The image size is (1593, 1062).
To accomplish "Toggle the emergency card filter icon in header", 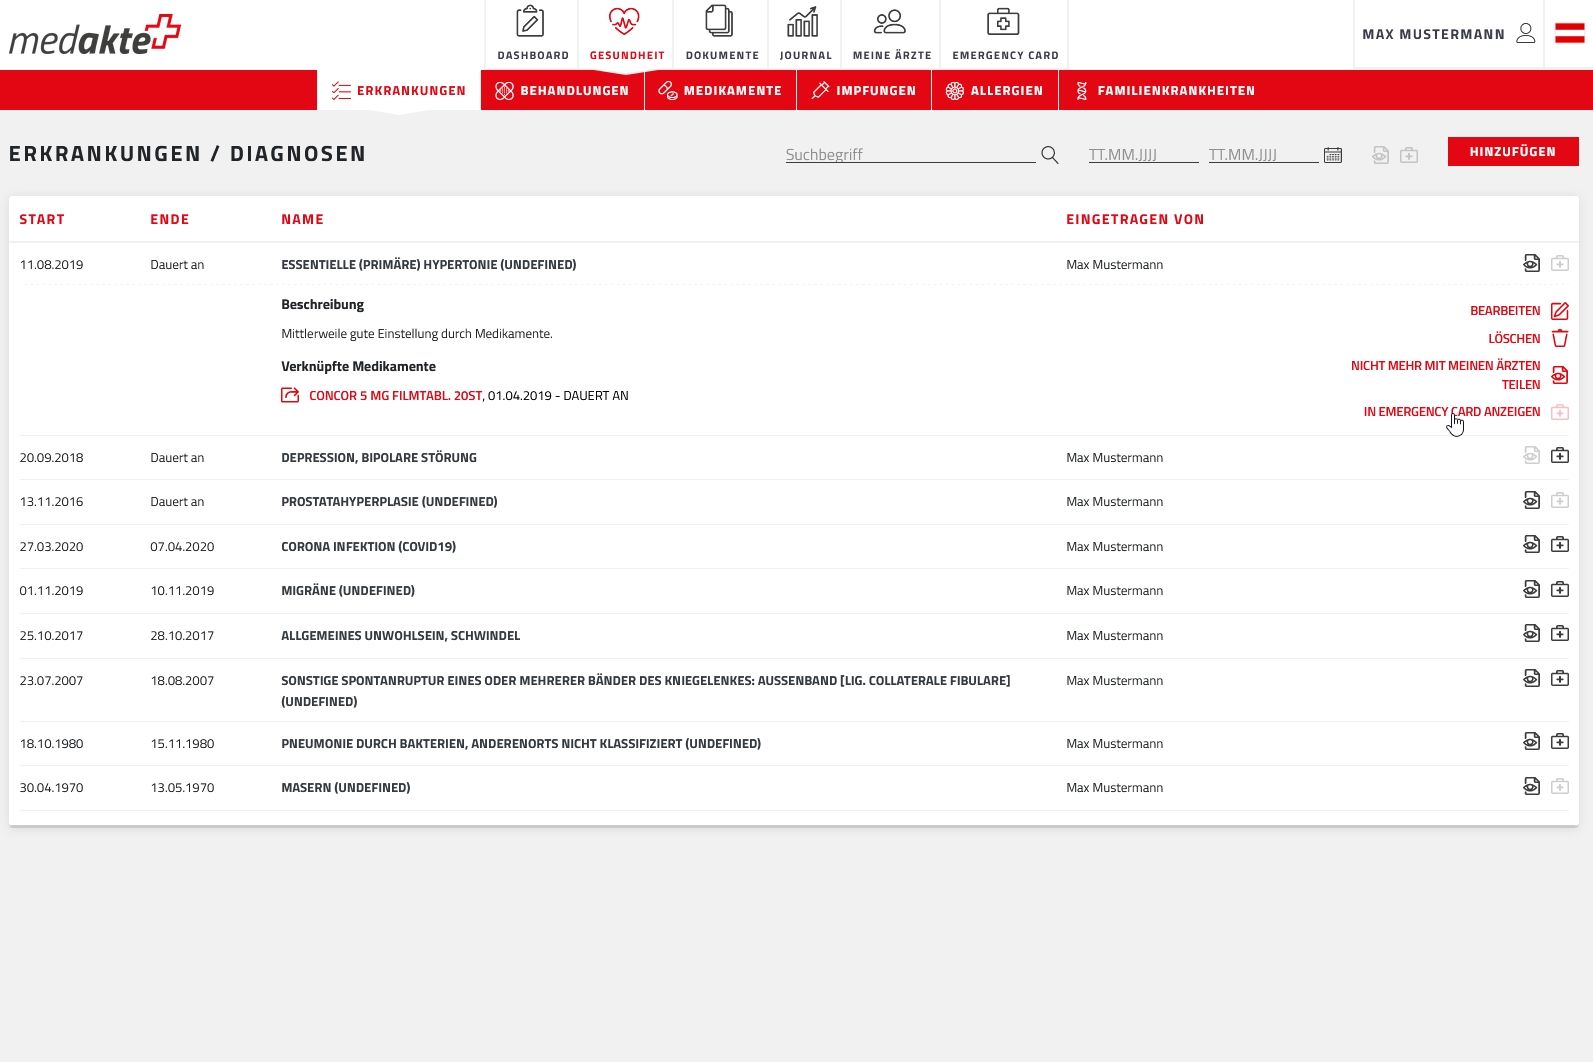I will [x=1409, y=155].
